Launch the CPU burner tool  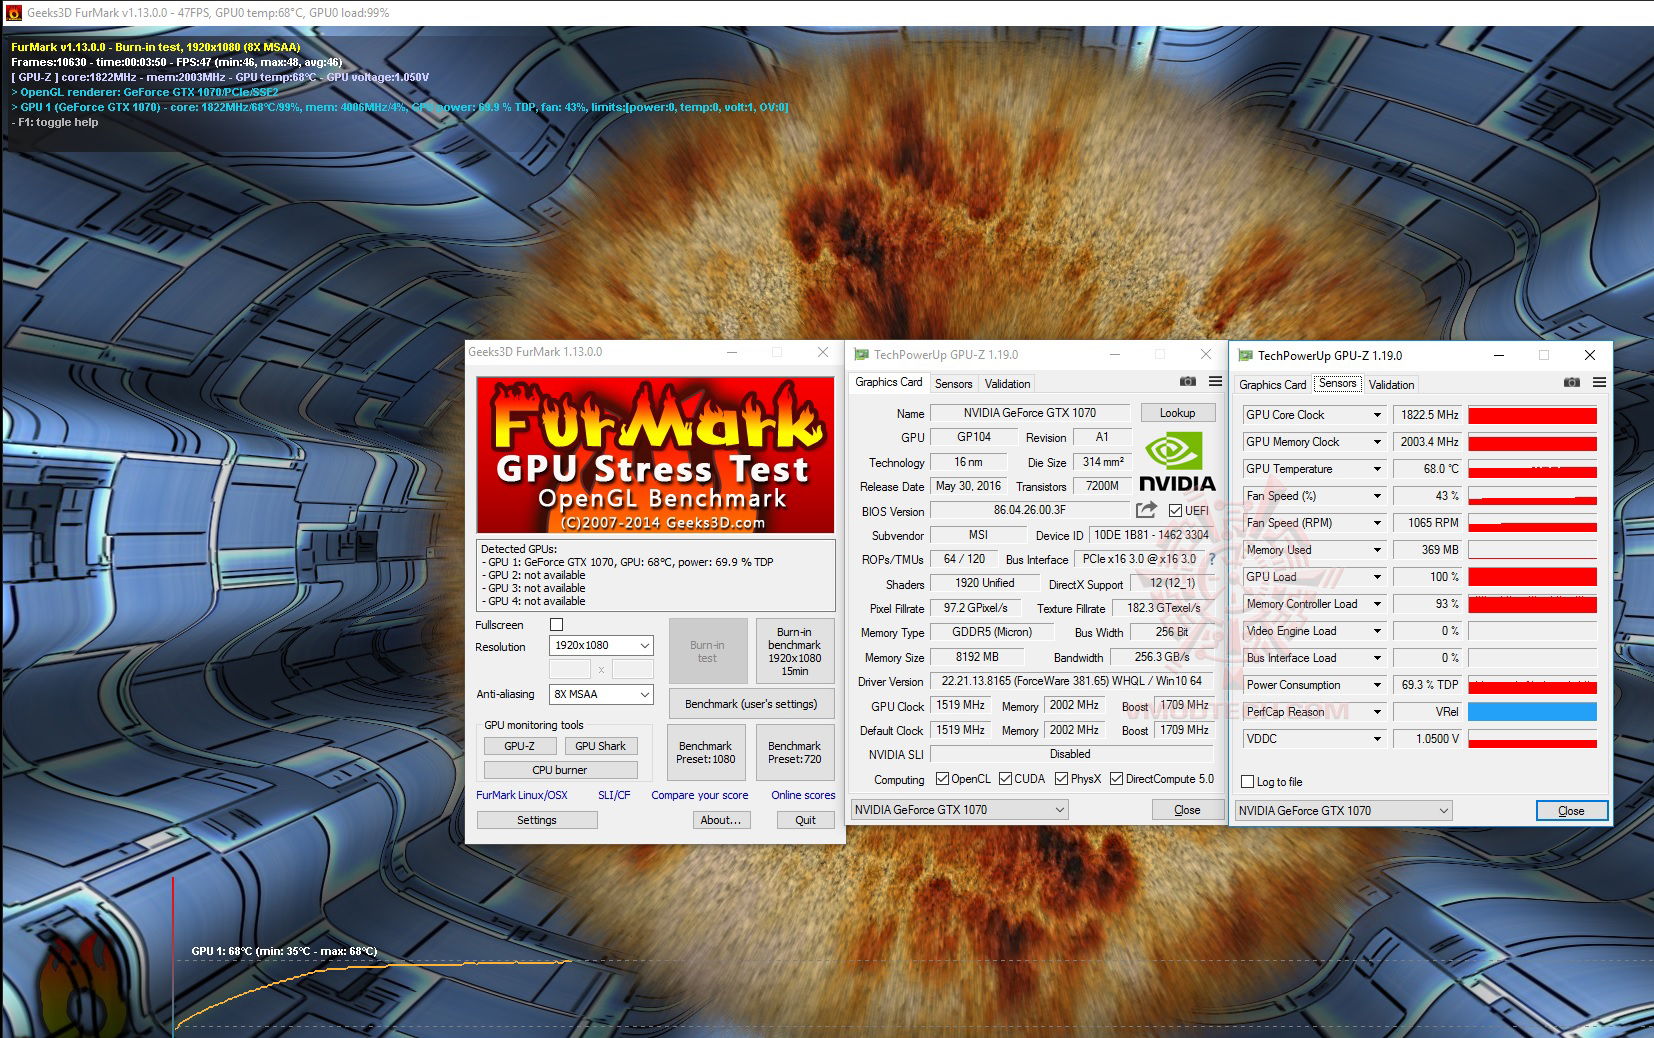point(560,770)
